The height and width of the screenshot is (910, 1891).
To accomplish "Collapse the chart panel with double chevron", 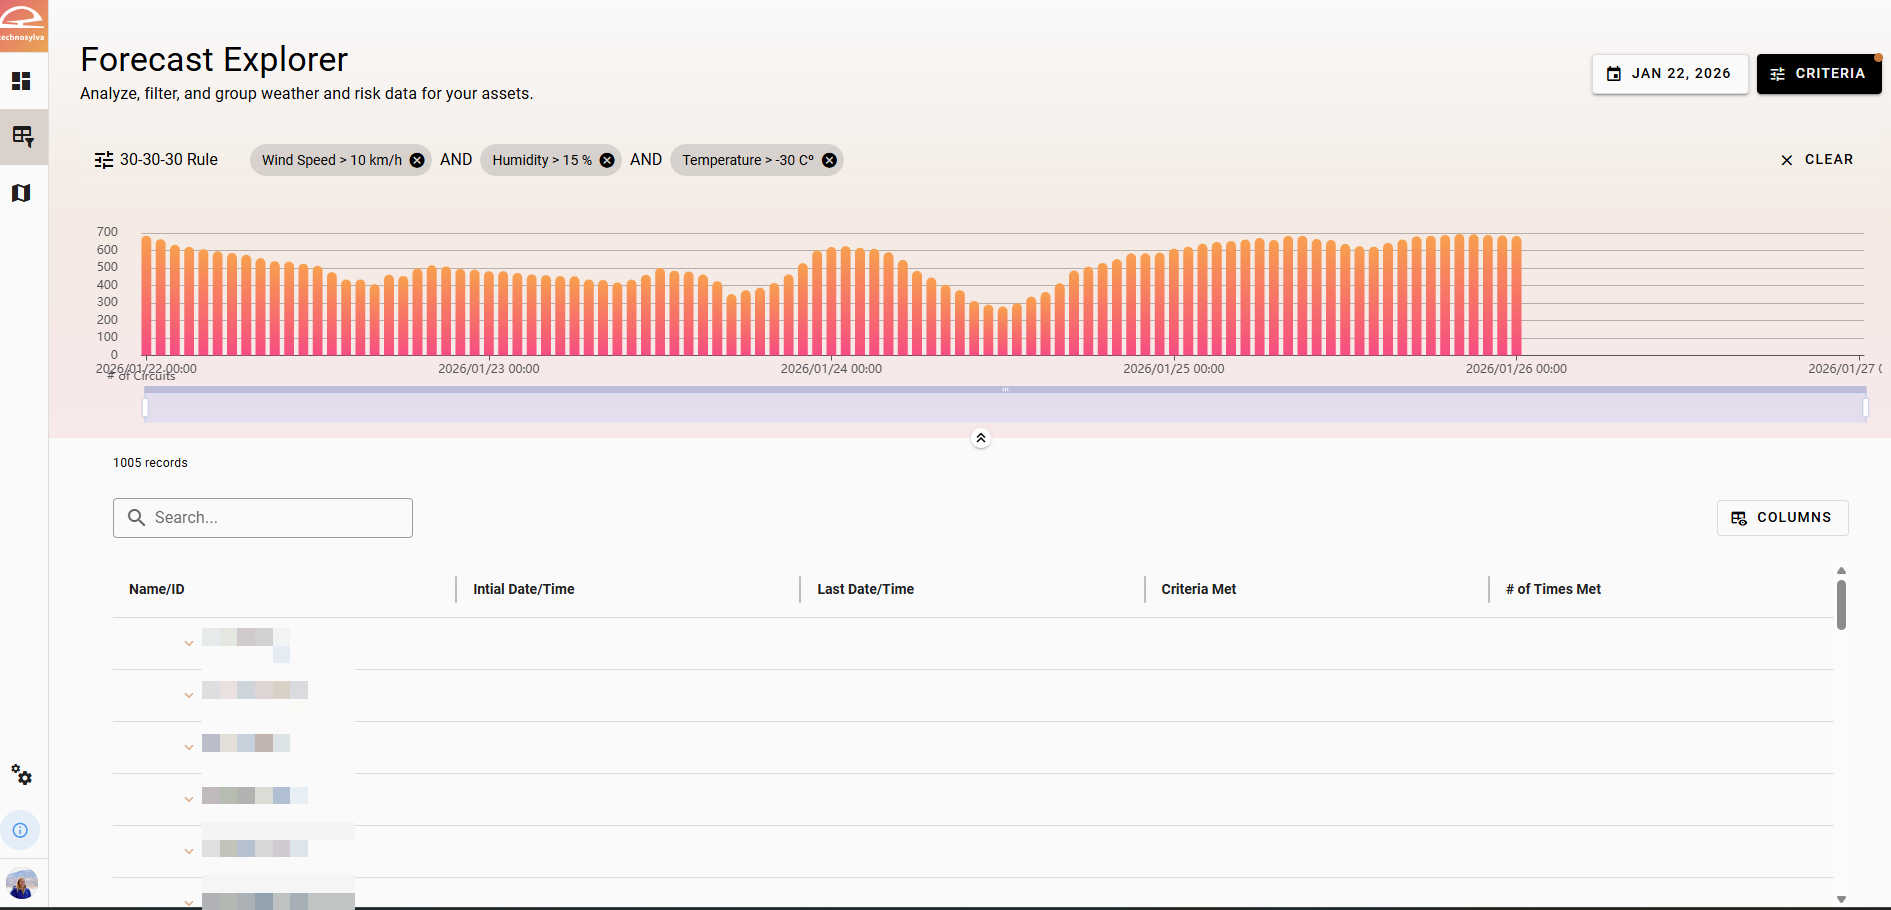I will [x=981, y=438].
